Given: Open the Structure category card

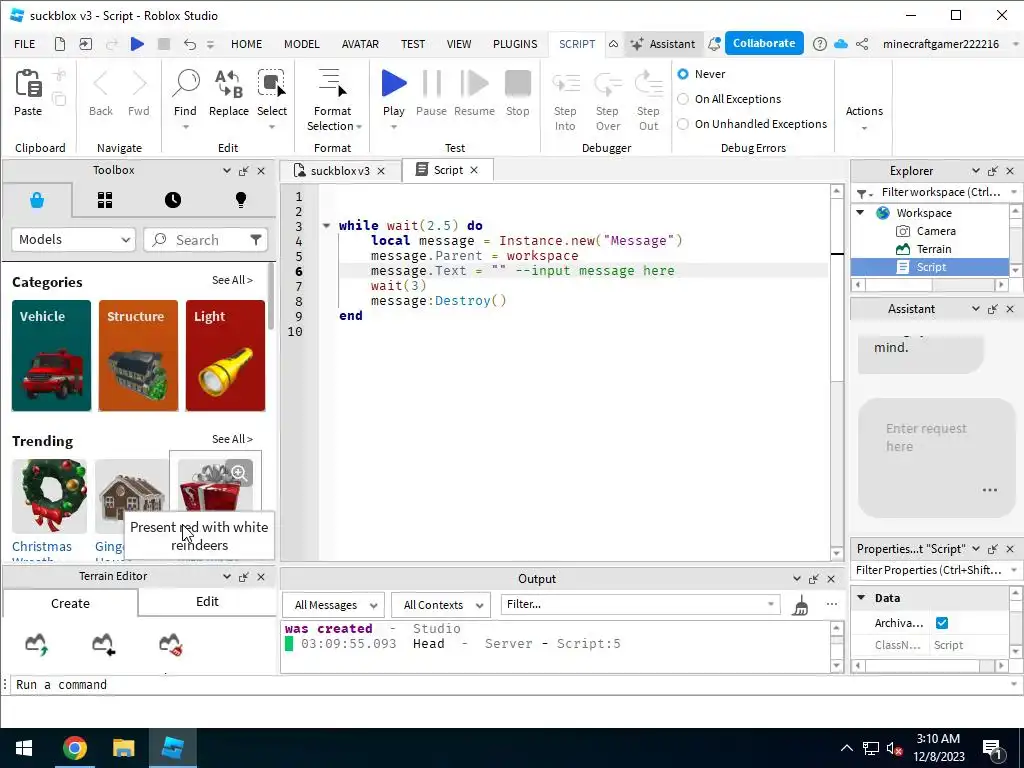Looking at the screenshot, I should coord(138,356).
